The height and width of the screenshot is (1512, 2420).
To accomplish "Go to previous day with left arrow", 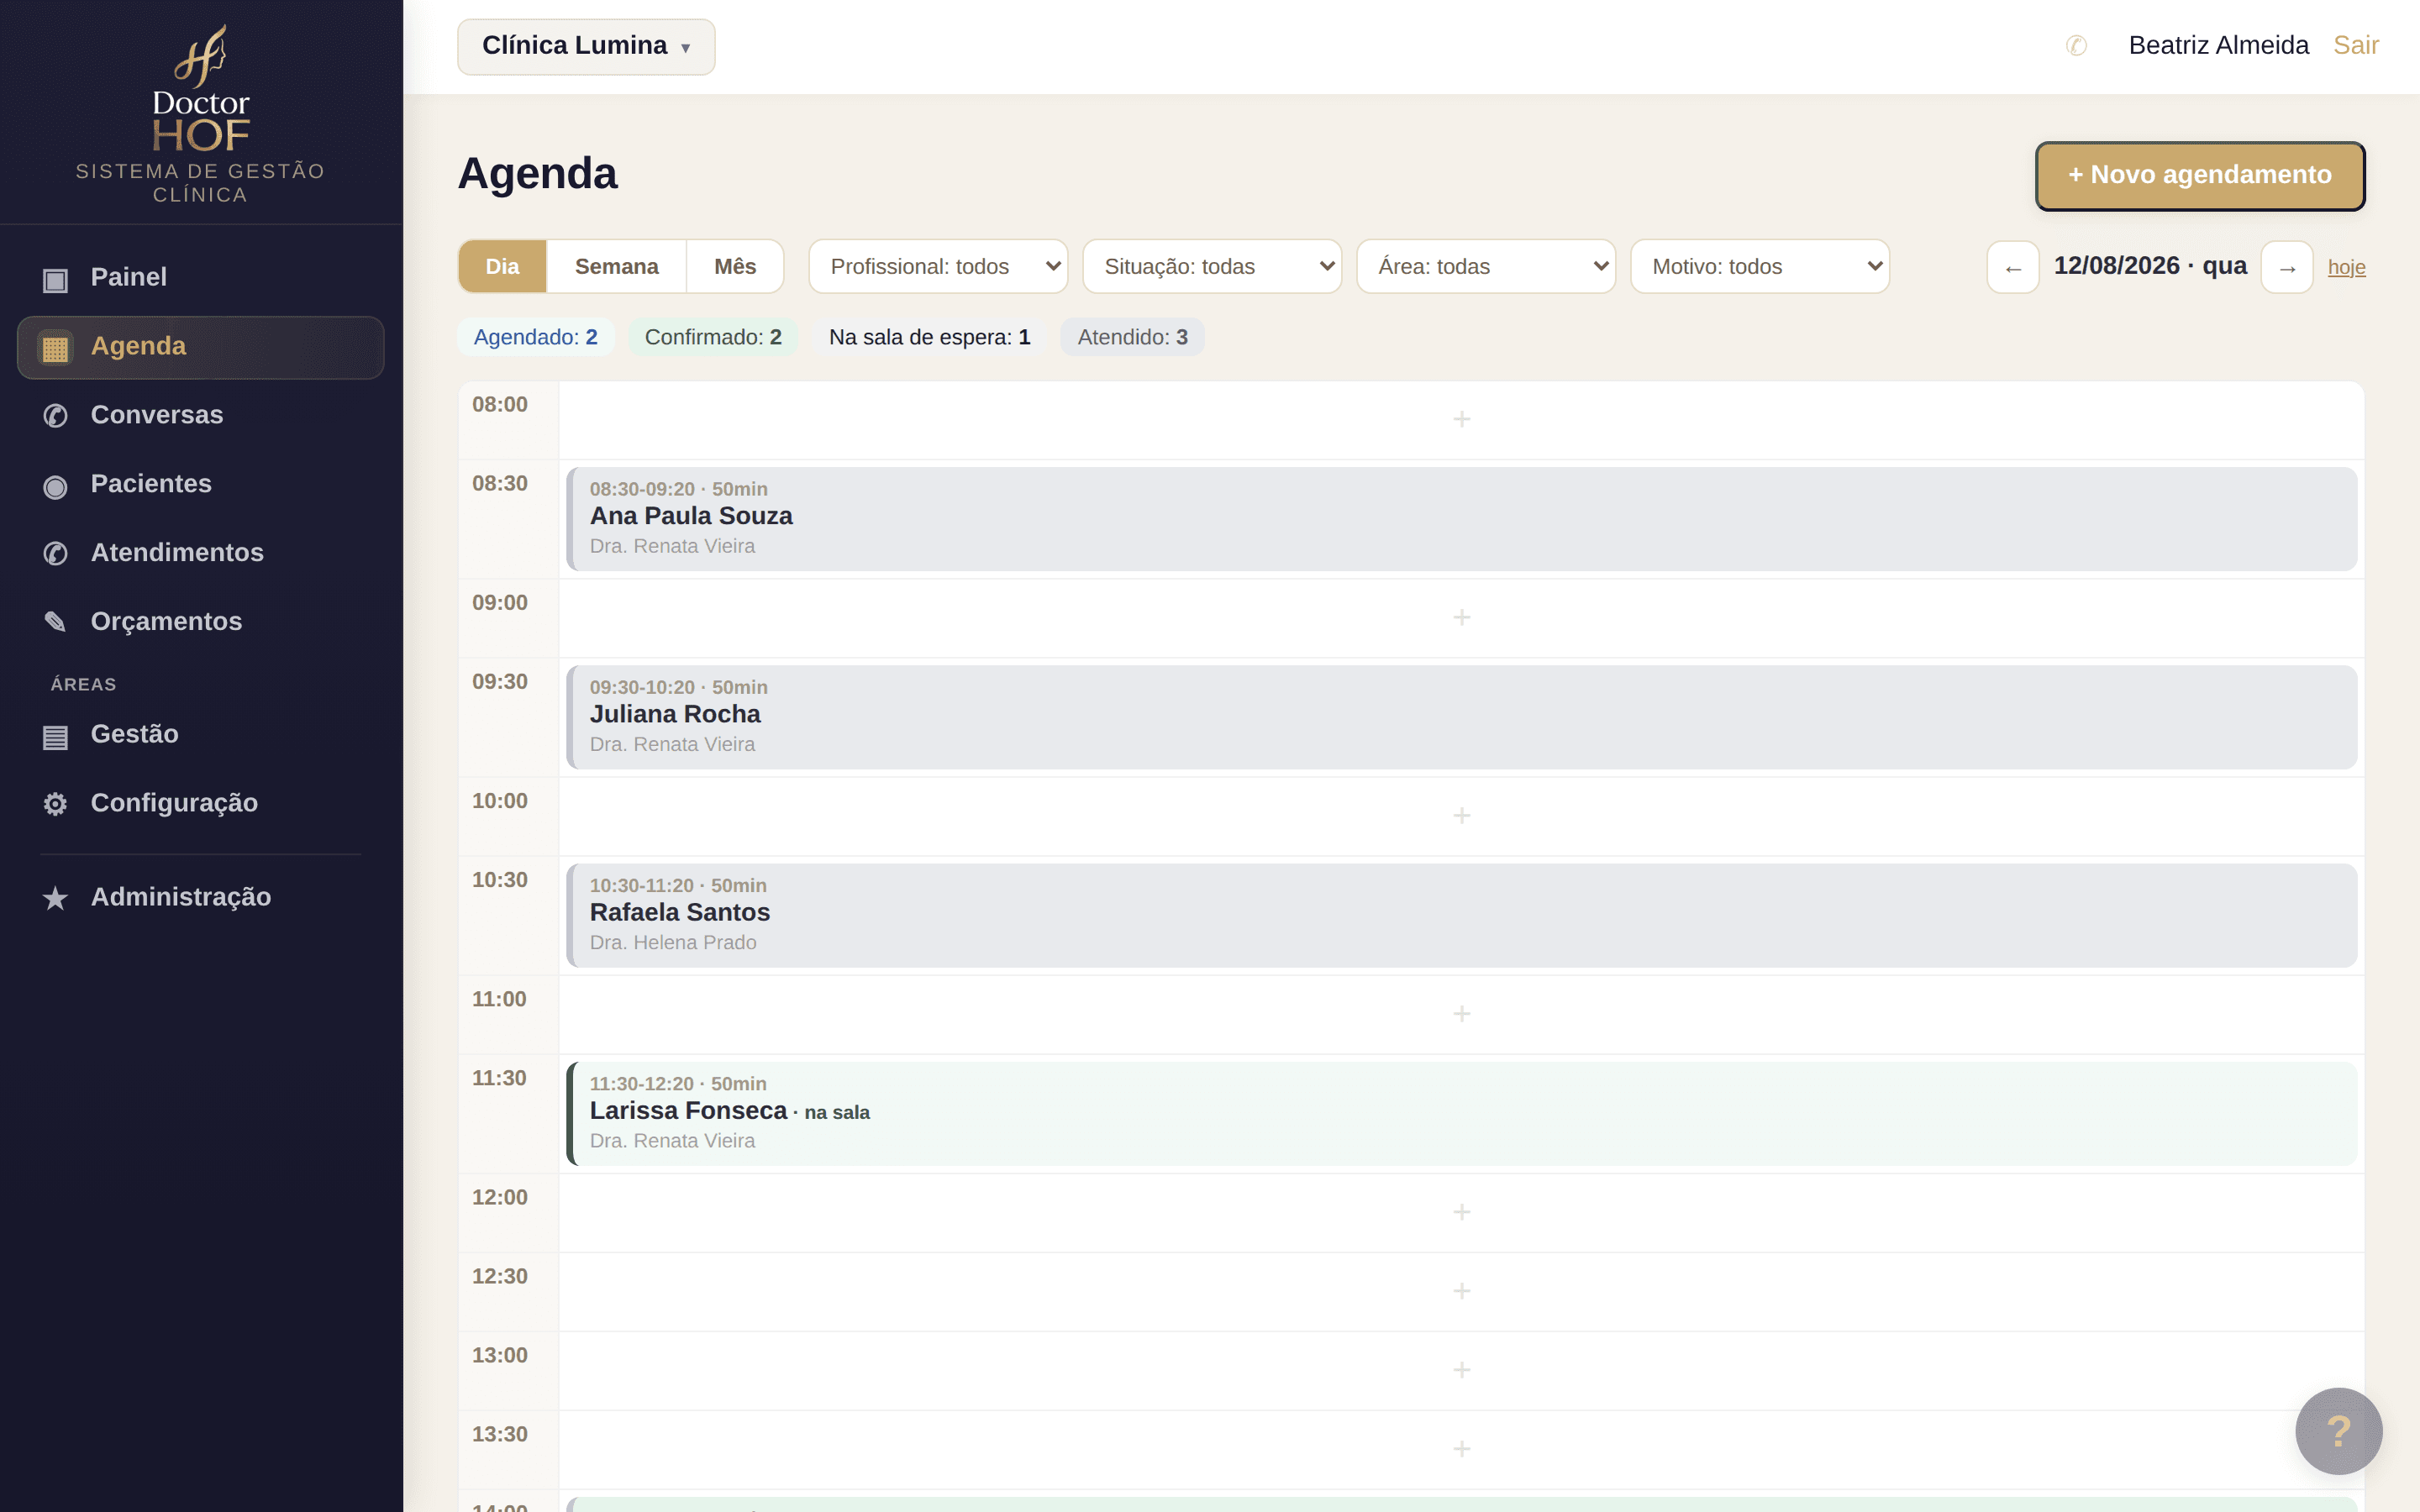I will pyautogui.click(x=2012, y=267).
